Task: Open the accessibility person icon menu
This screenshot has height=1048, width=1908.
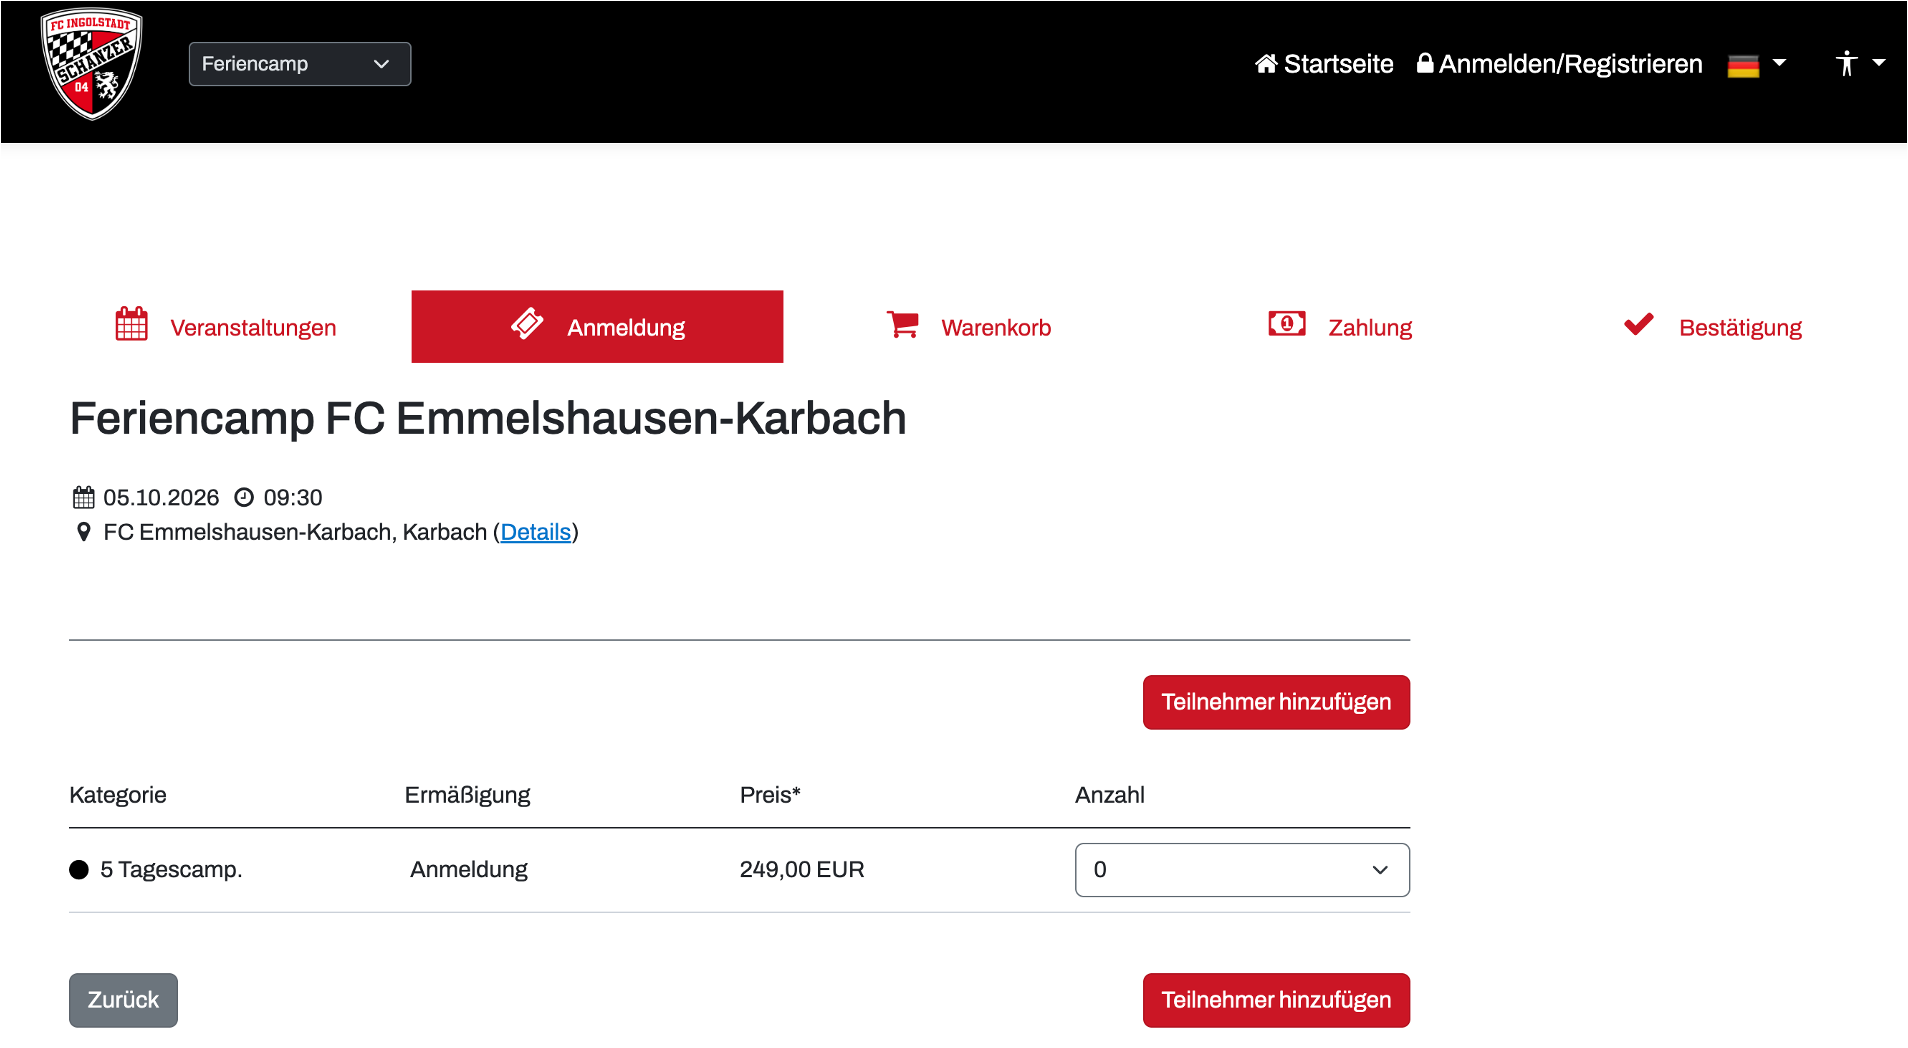Action: pyautogui.click(x=1846, y=64)
